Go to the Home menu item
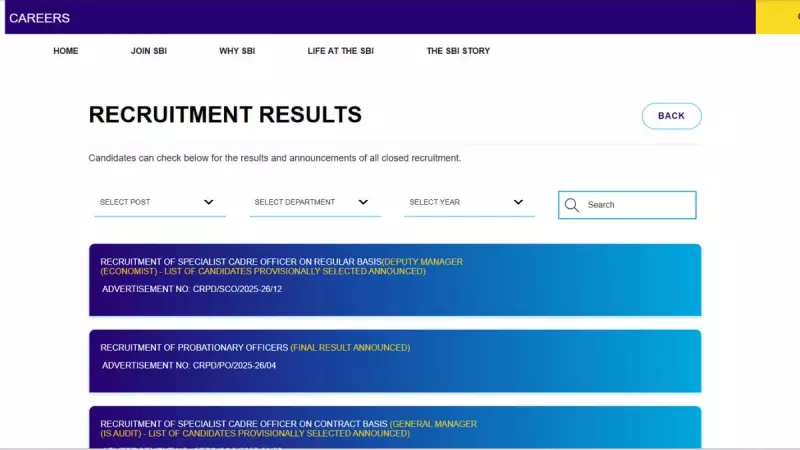The width and height of the screenshot is (800, 450). coord(66,51)
